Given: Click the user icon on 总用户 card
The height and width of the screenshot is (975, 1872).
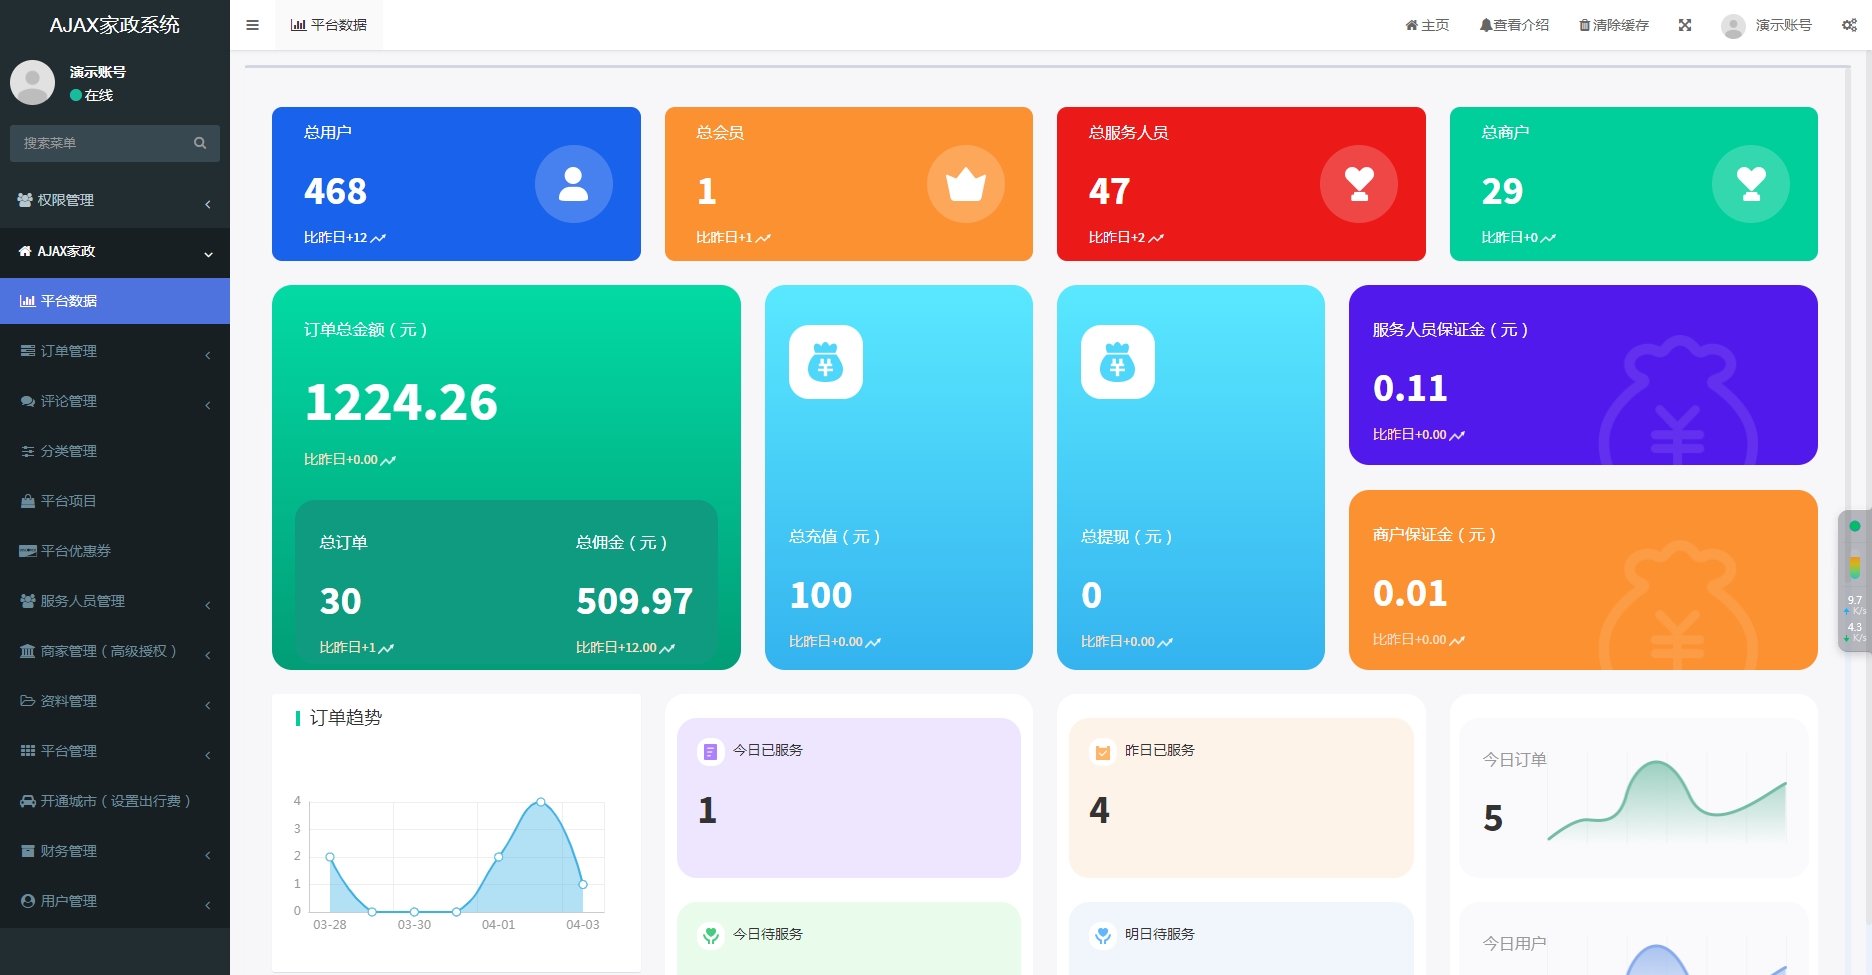Looking at the screenshot, I should point(573,184).
